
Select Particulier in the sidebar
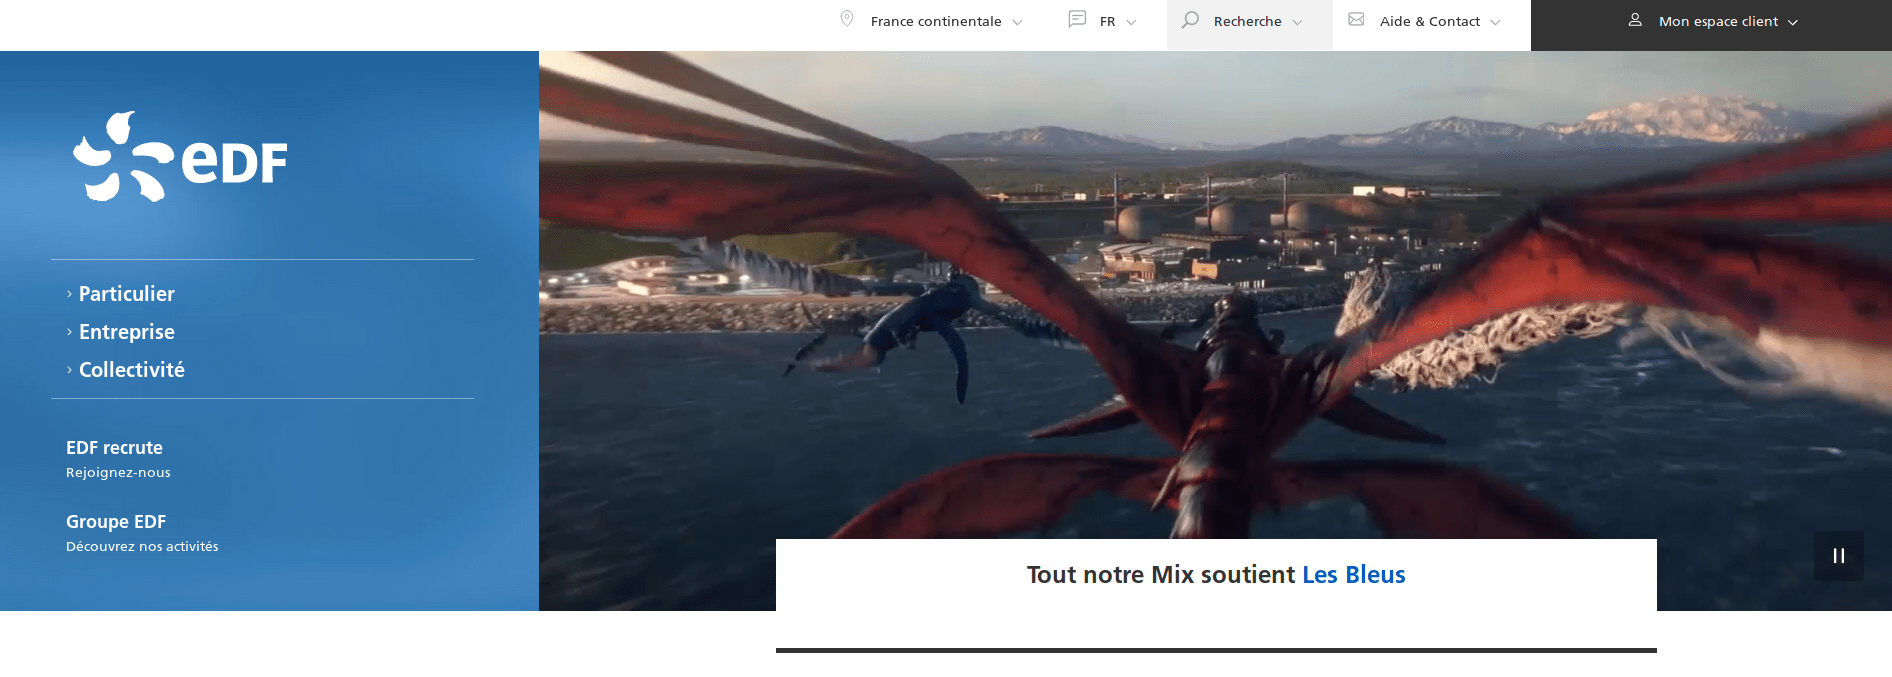click(x=126, y=294)
